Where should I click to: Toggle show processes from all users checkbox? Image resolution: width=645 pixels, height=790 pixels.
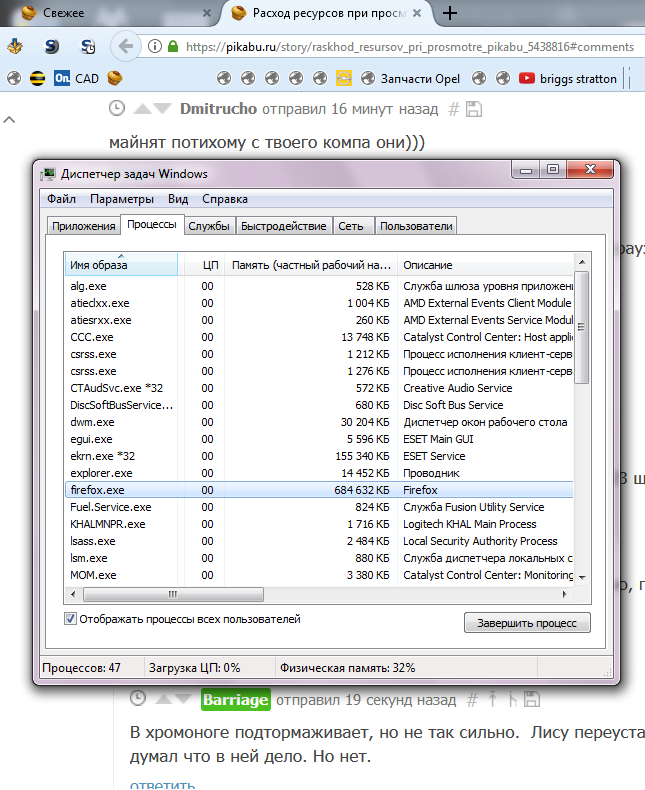coord(71,619)
